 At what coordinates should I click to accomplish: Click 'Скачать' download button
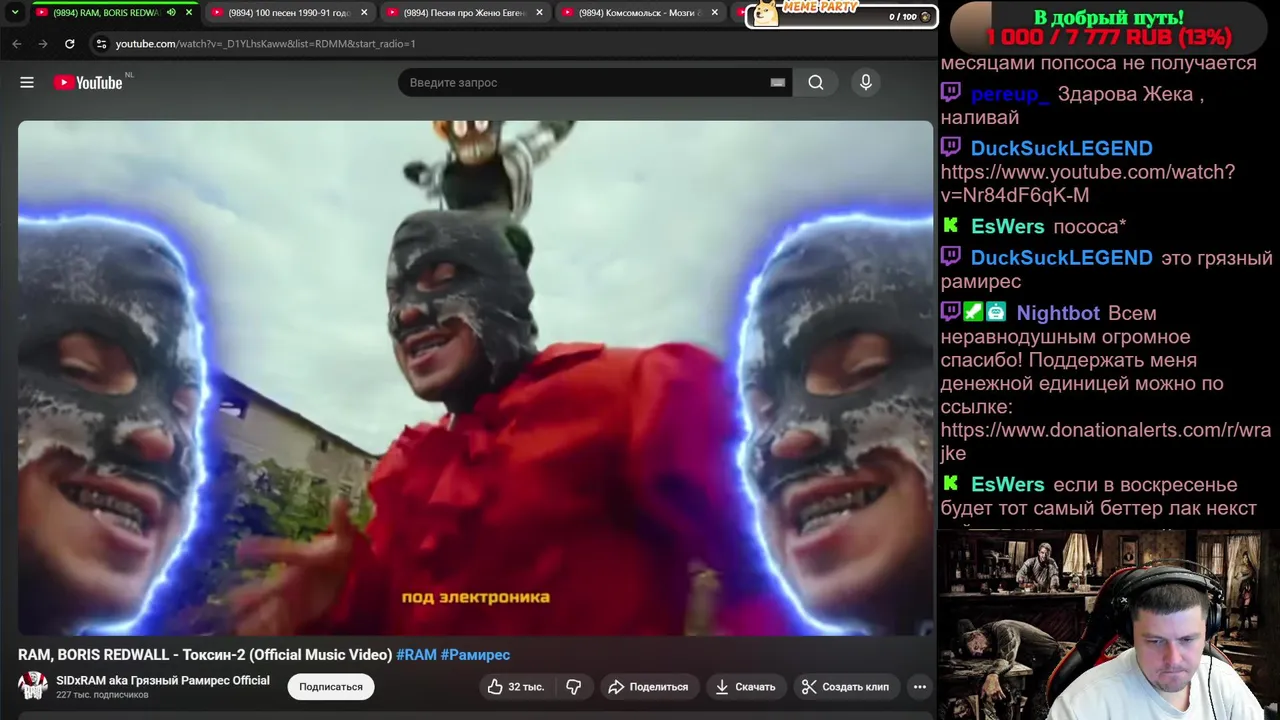(745, 687)
